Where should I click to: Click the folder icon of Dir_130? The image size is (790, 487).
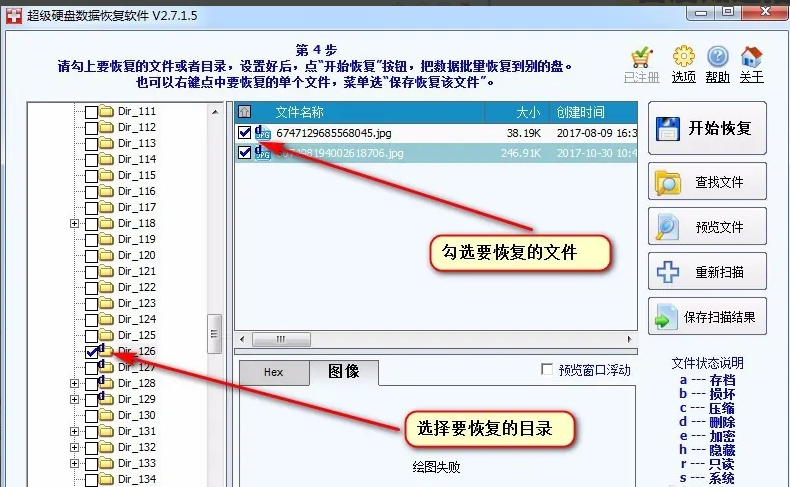[106, 415]
